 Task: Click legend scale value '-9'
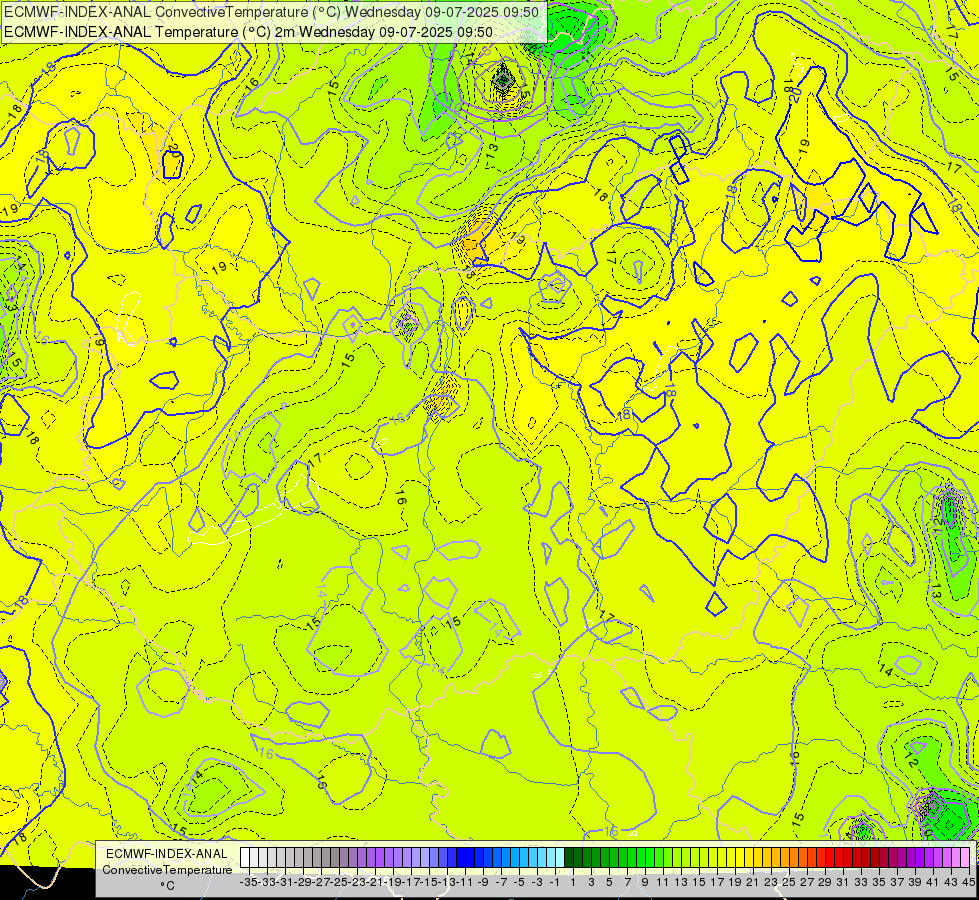click(483, 882)
